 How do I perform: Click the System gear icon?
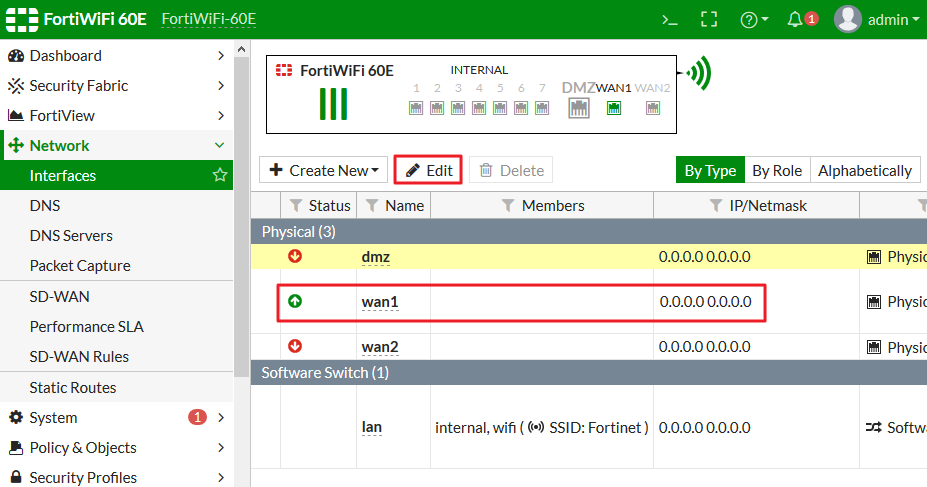click(x=16, y=417)
